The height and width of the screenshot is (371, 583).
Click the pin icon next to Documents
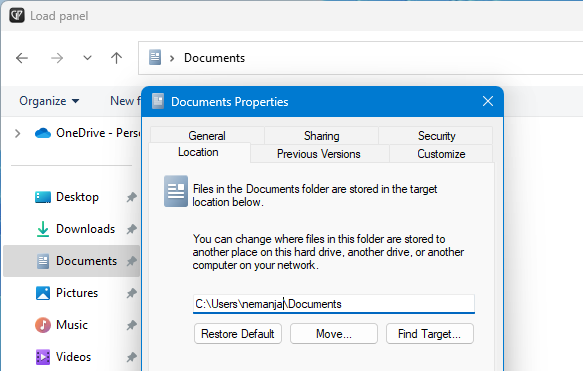pos(131,261)
